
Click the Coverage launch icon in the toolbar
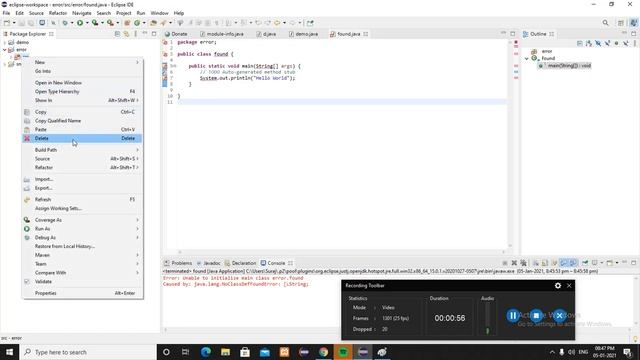pyautogui.click(x=95, y=23)
